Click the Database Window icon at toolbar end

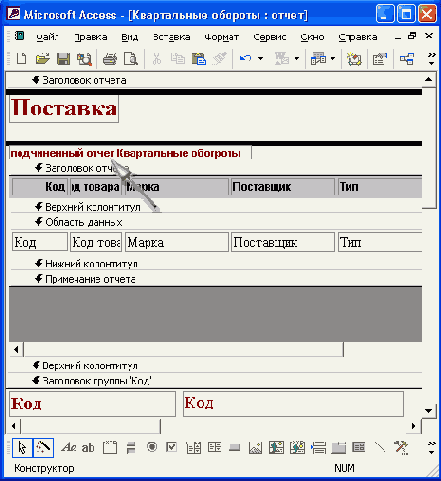tap(407, 59)
